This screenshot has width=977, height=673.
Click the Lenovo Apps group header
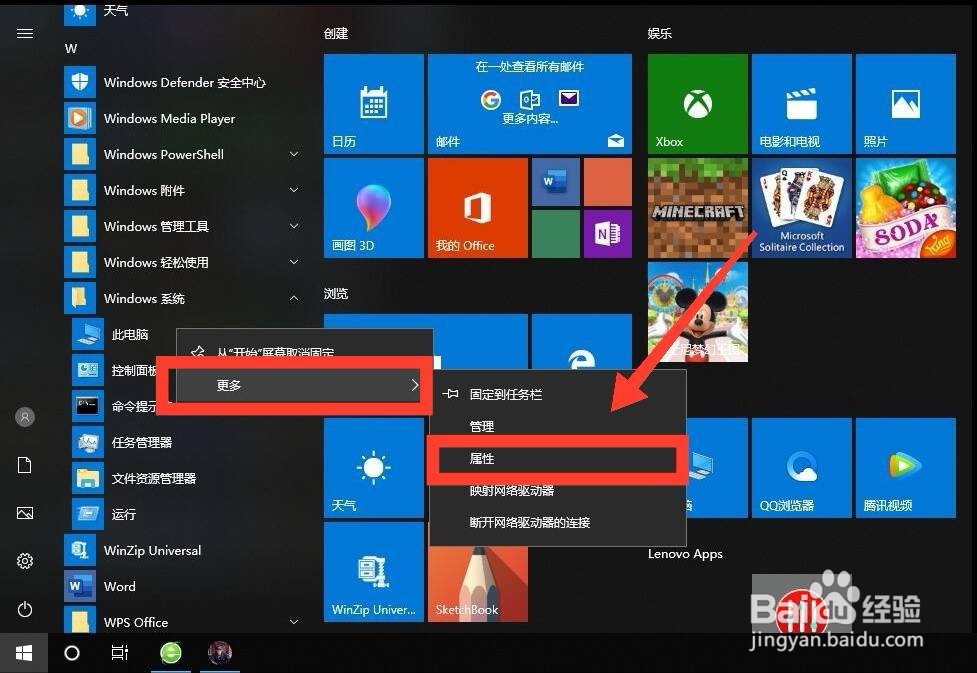tap(685, 553)
